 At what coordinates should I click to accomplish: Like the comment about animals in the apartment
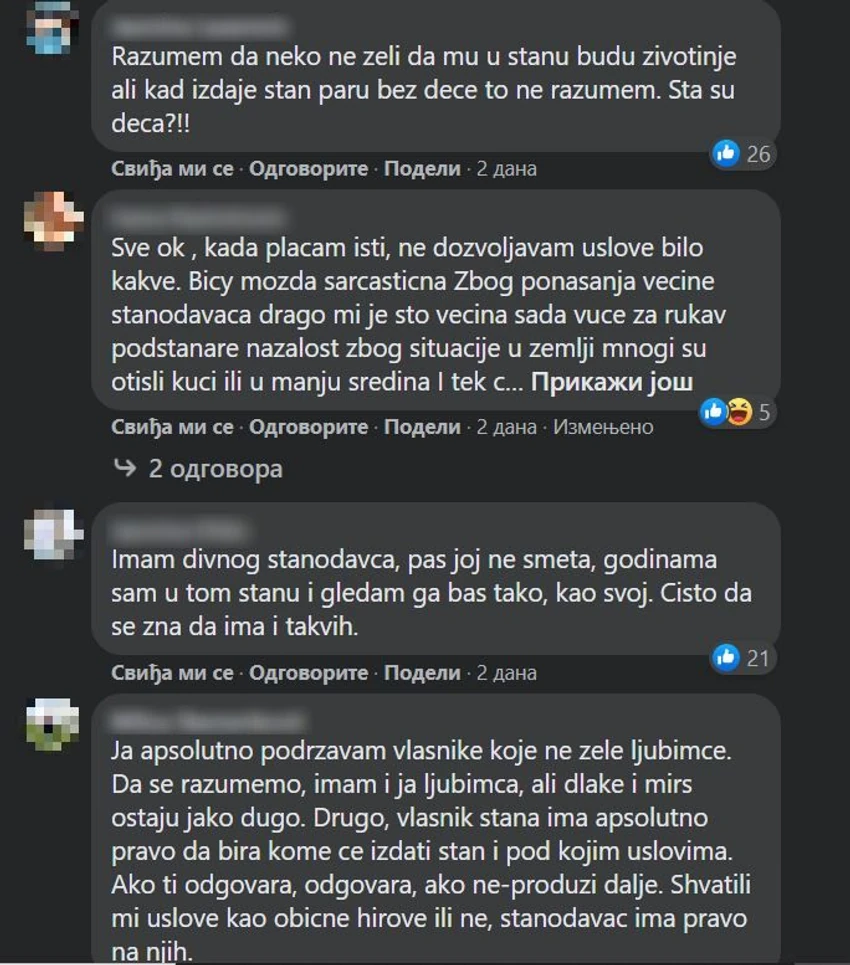pos(172,169)
